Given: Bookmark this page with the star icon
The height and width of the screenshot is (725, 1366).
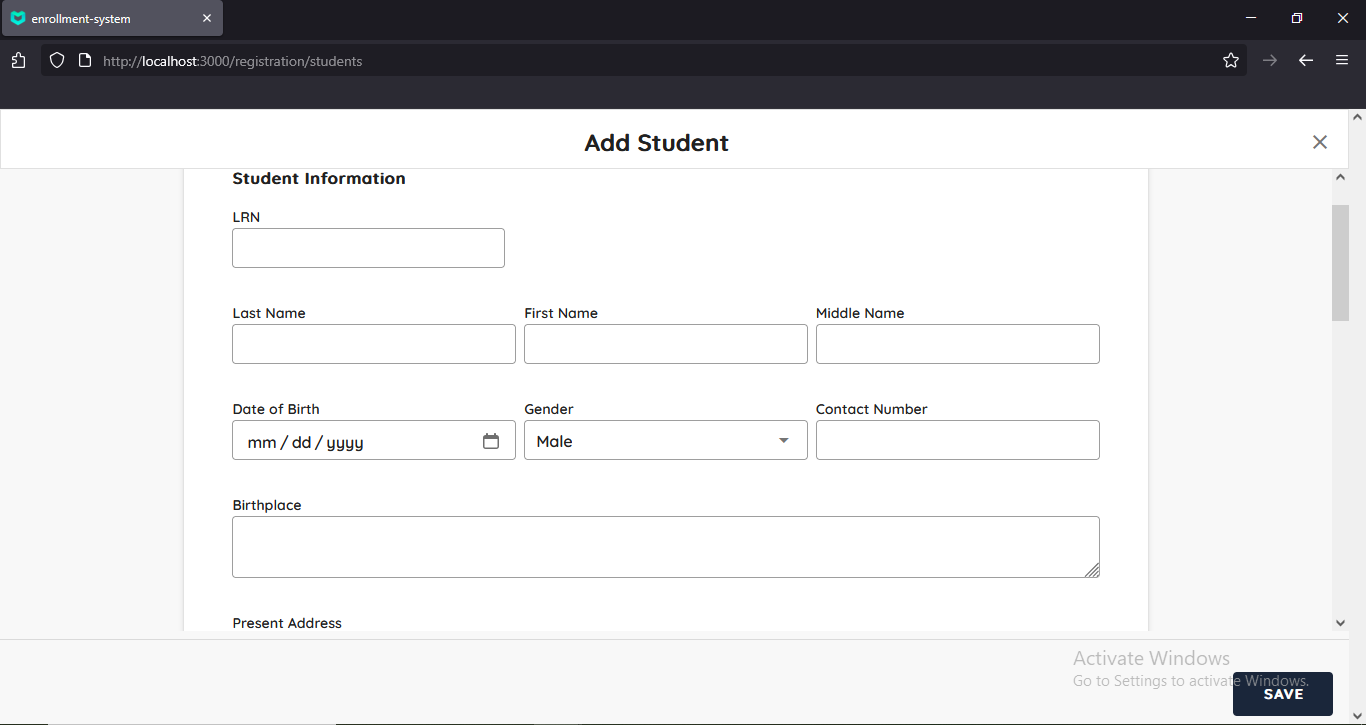Looking at the screenshot, I should tap(1231, 61).
